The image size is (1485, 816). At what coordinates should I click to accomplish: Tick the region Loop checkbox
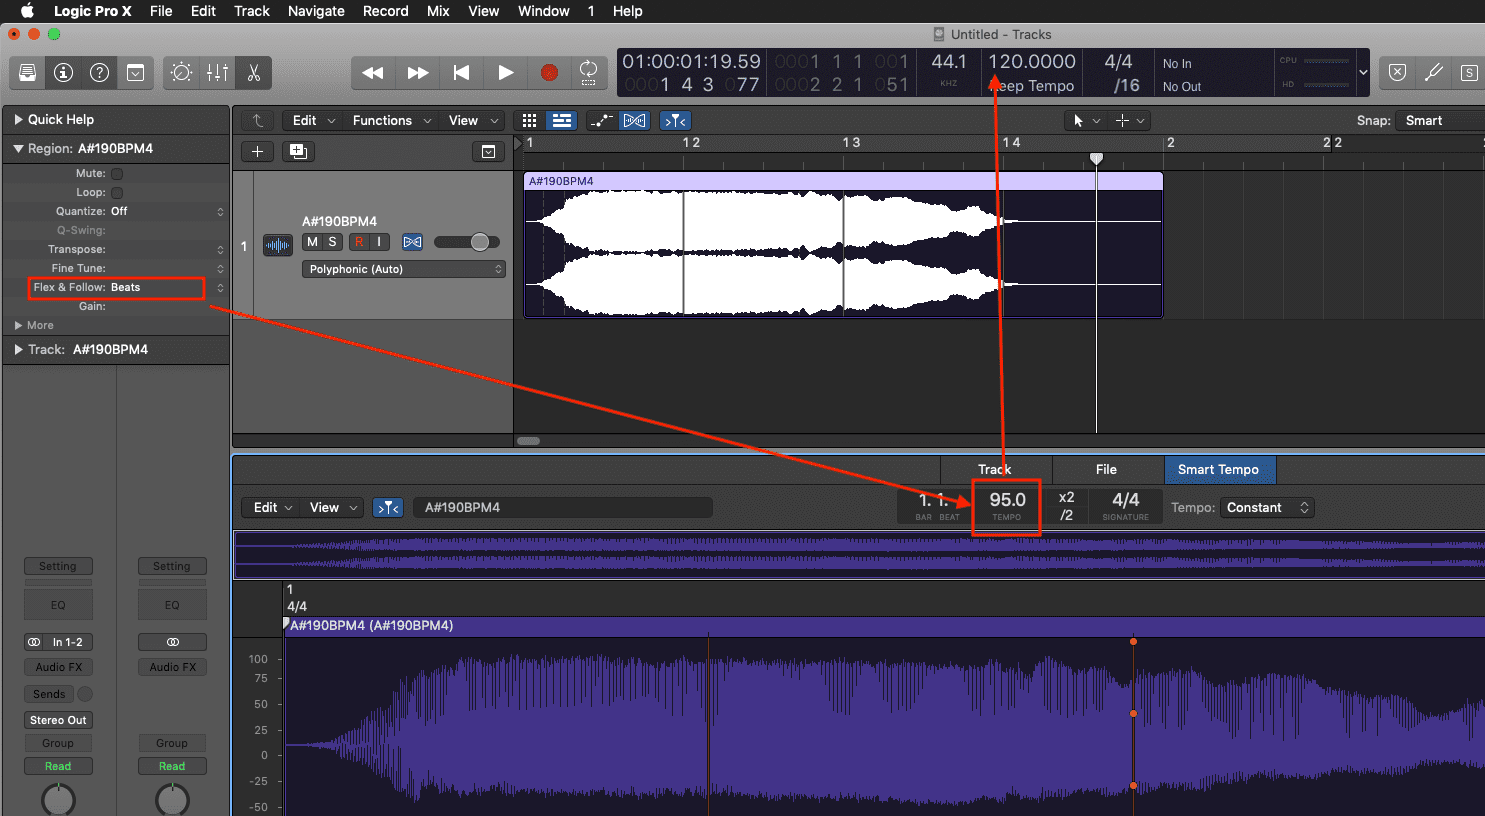pyautogui.click(x=117, y=193)
